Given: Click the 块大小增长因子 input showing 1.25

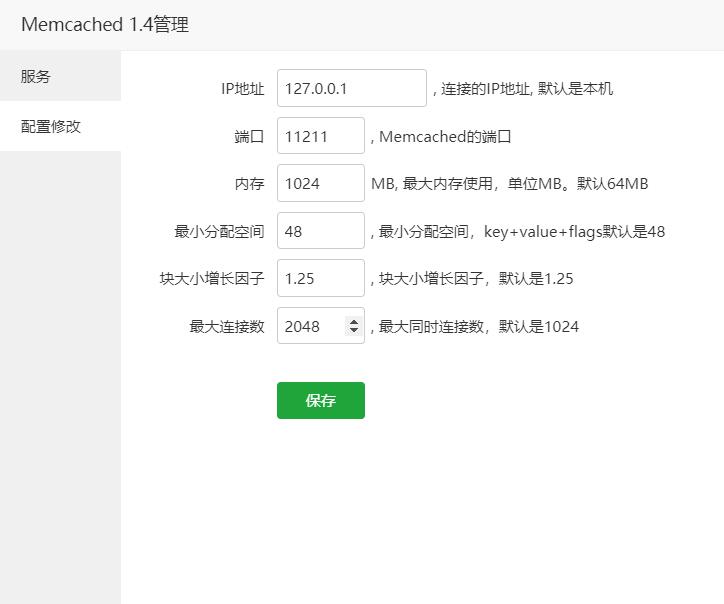Looking at the screenshot, I should tap(321, 278).
